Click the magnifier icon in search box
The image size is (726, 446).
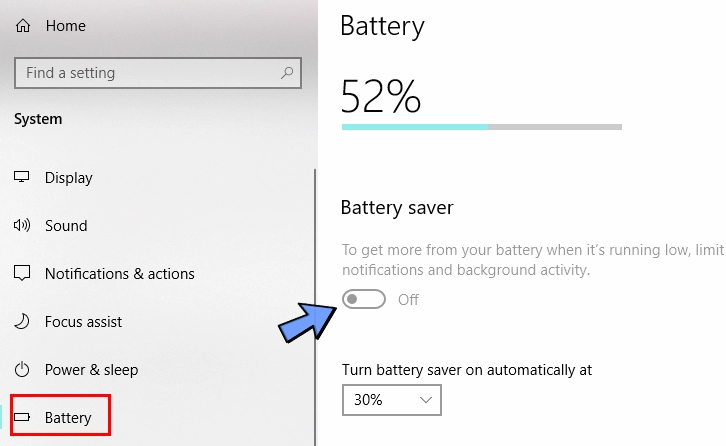[x=287, y=73]
